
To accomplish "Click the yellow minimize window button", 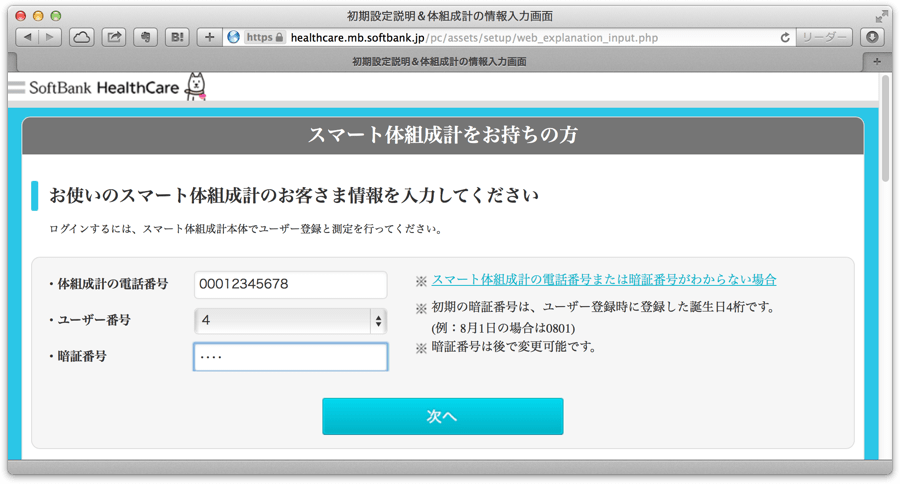I will click(x=38, y=16).
